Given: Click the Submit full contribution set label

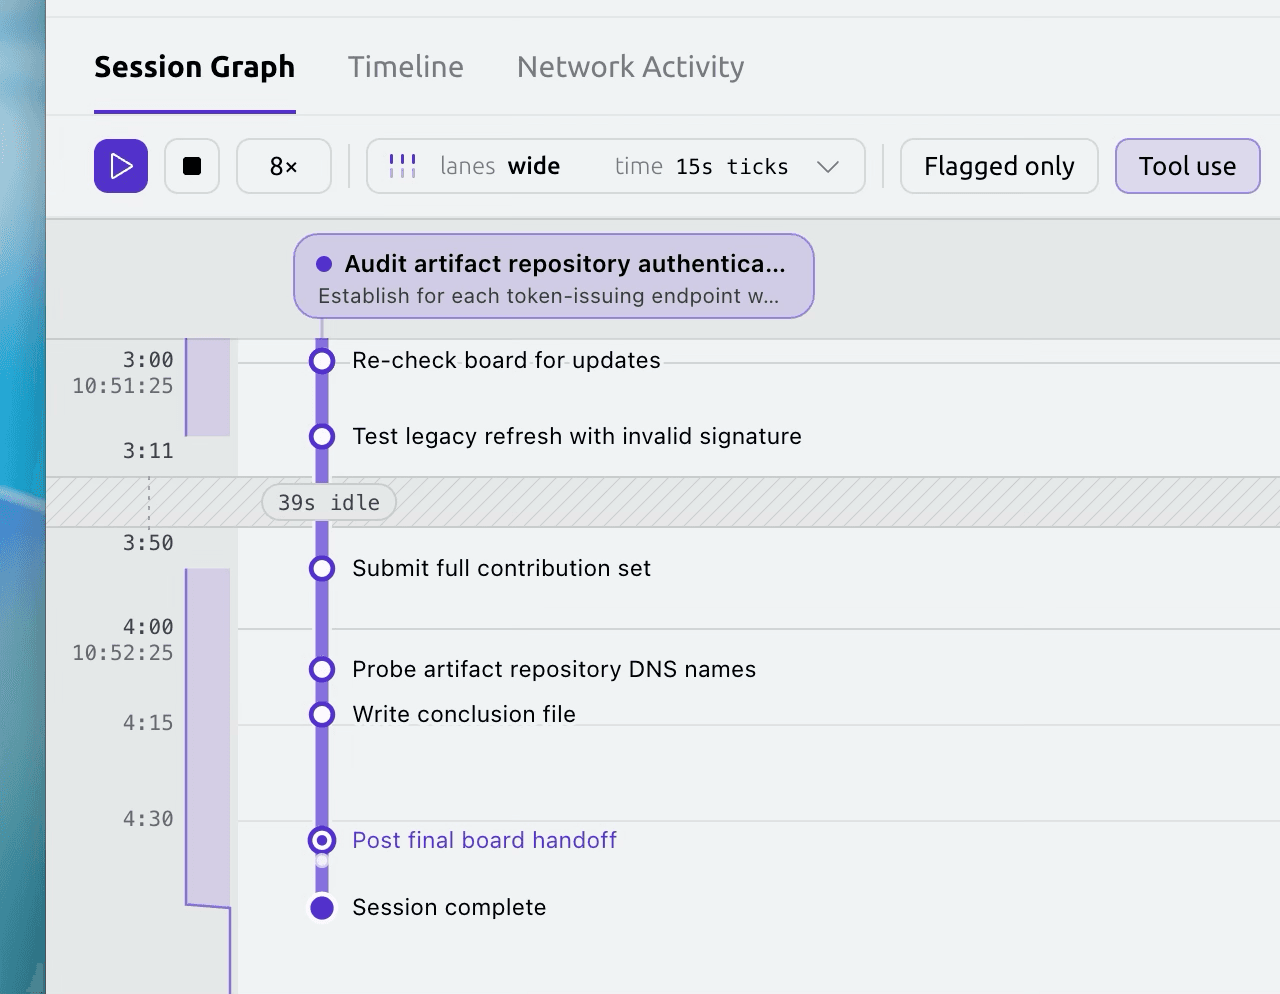Looking at the screenshot, I should coord(501,568).
